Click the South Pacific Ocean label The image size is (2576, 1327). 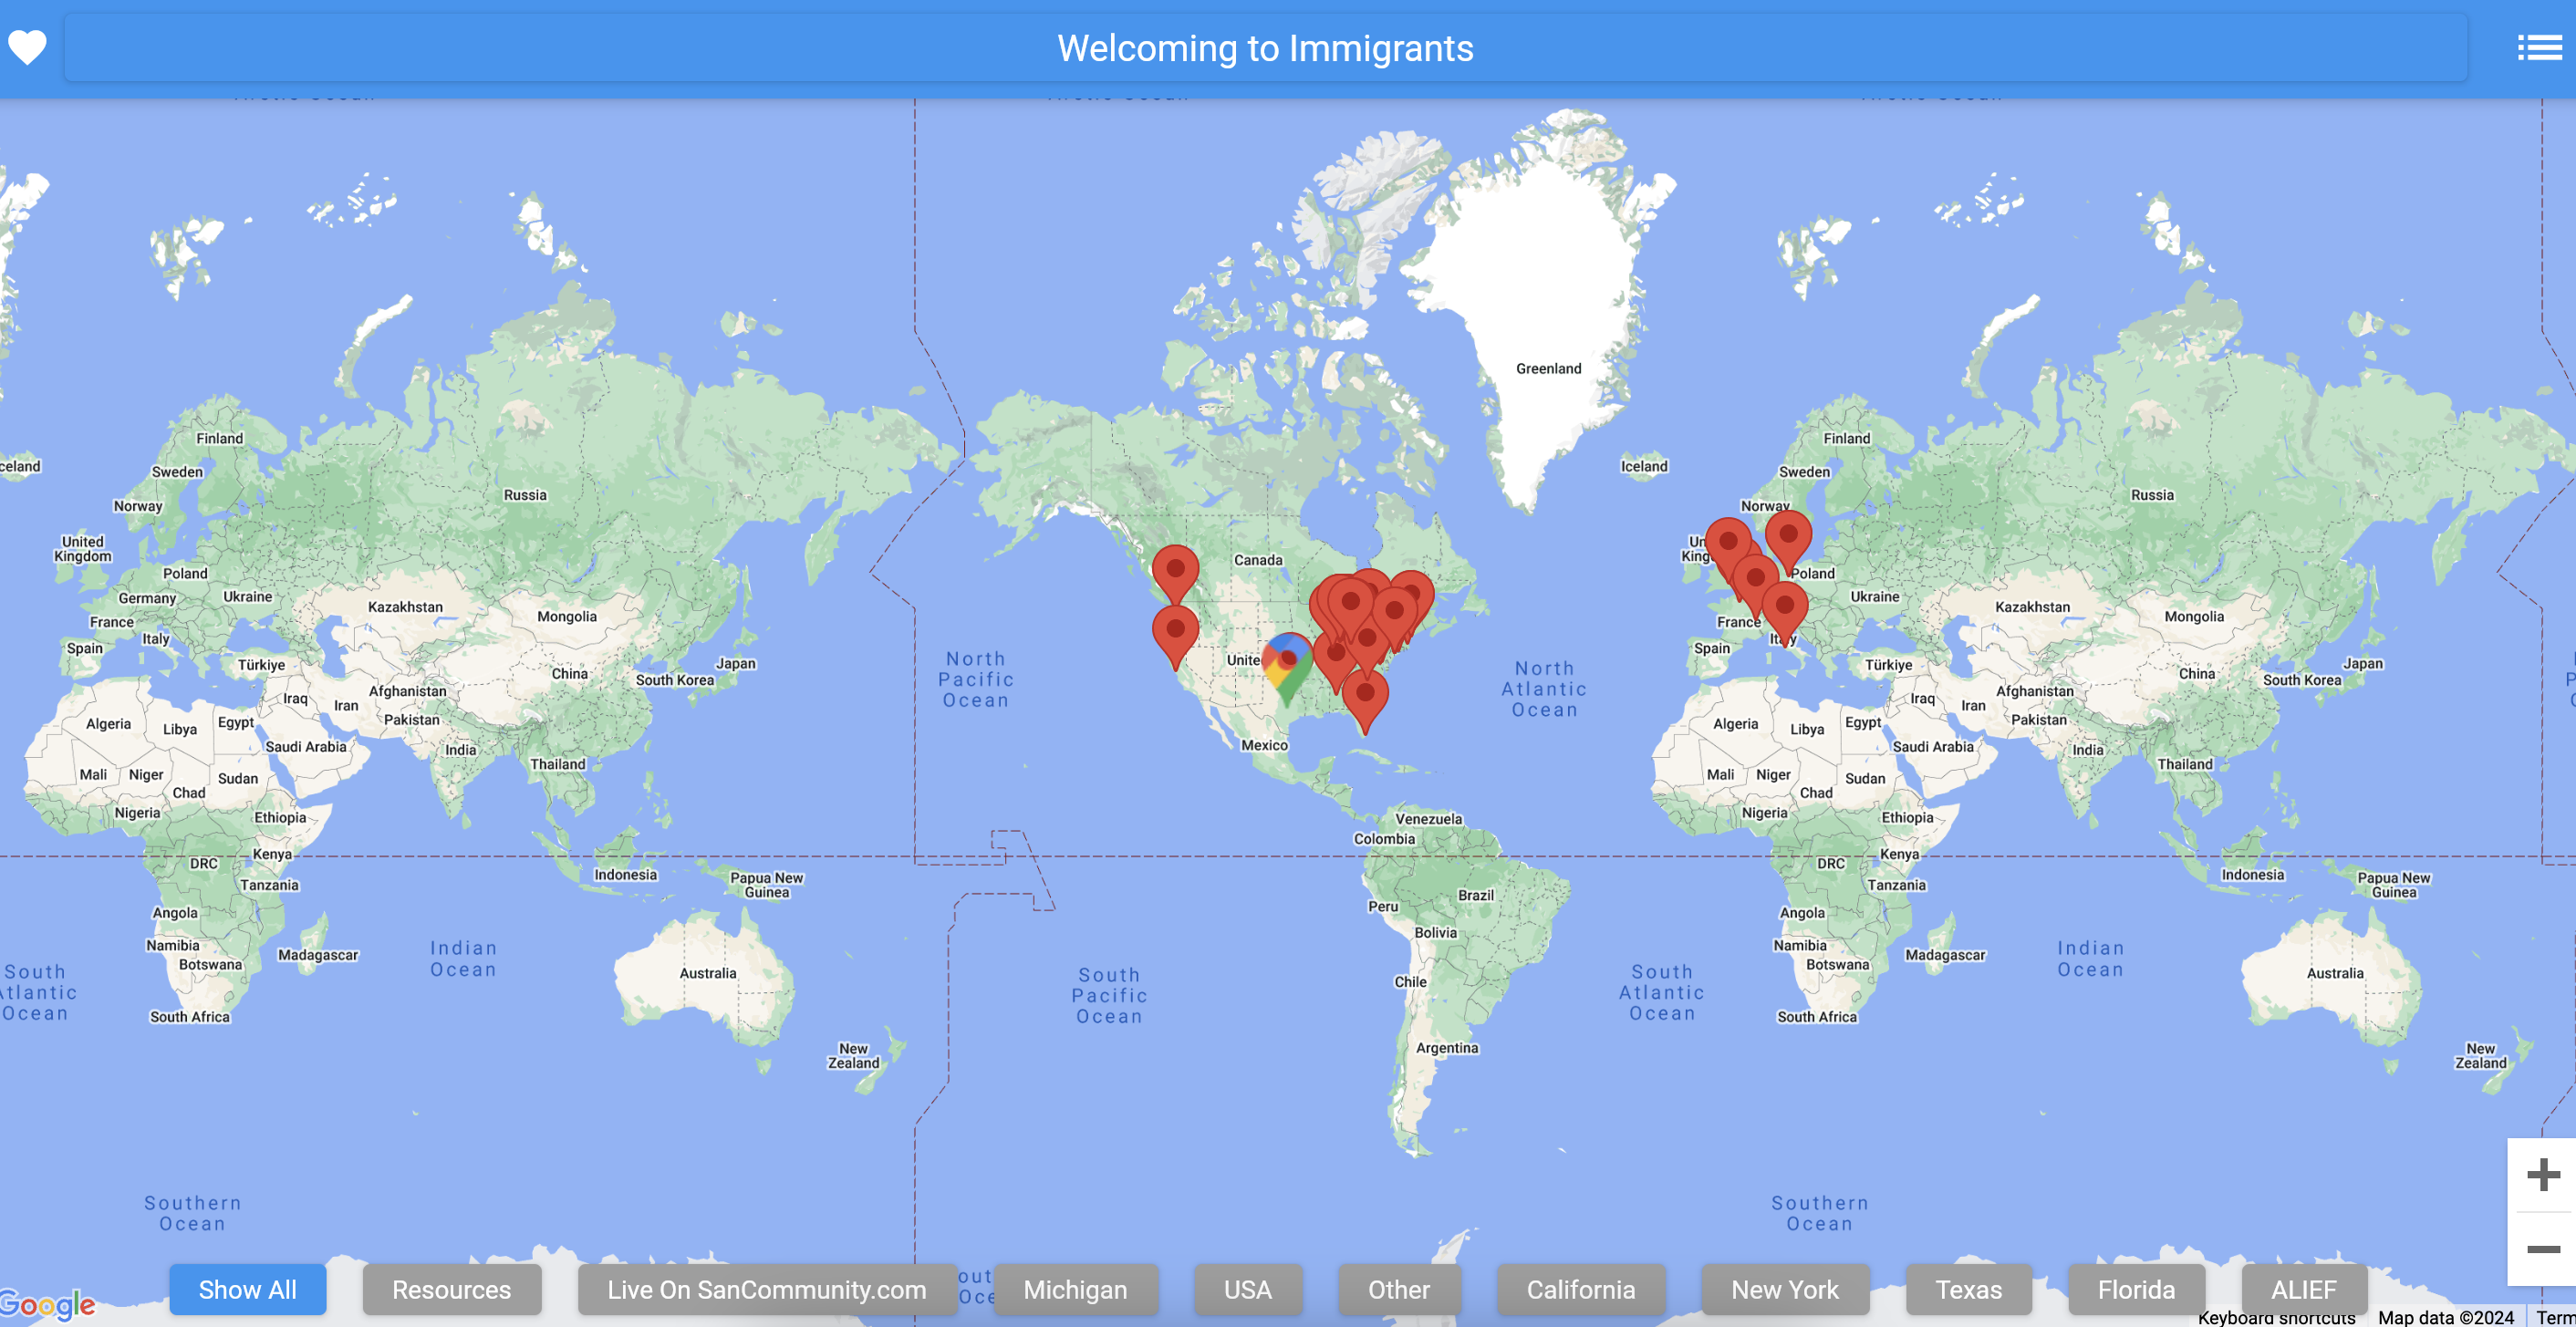[x=1109, y=995]
